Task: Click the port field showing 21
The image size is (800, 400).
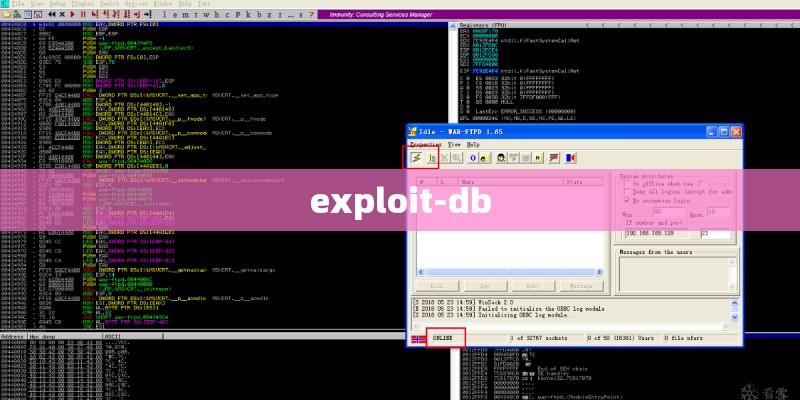Action: pos(715,234)
